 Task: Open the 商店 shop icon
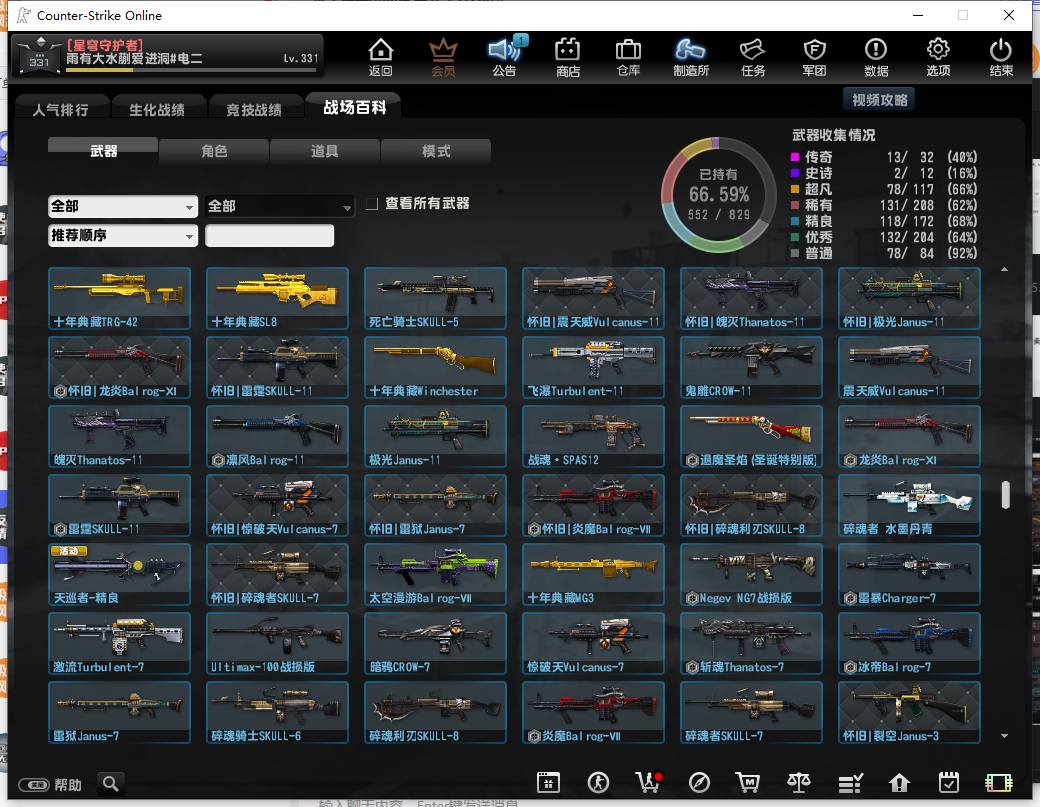pos(568,56)
